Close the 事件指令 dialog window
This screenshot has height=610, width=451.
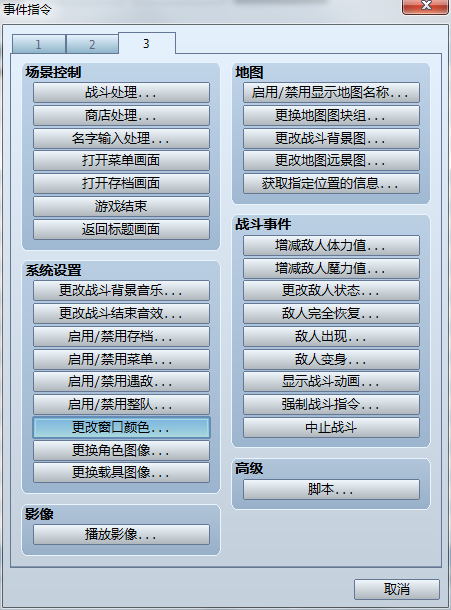(426, 6)
